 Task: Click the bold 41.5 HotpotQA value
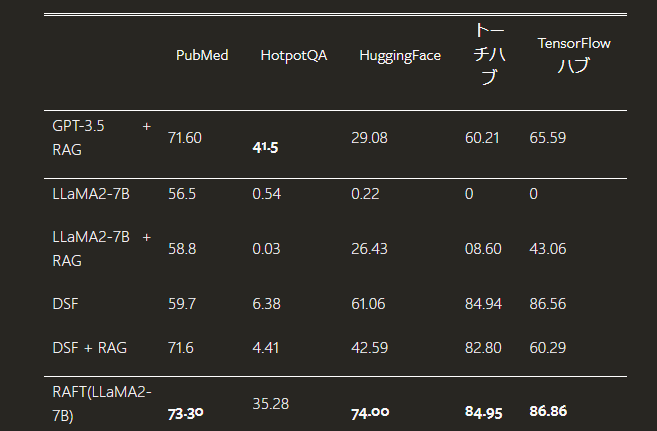tap(265, 148)
